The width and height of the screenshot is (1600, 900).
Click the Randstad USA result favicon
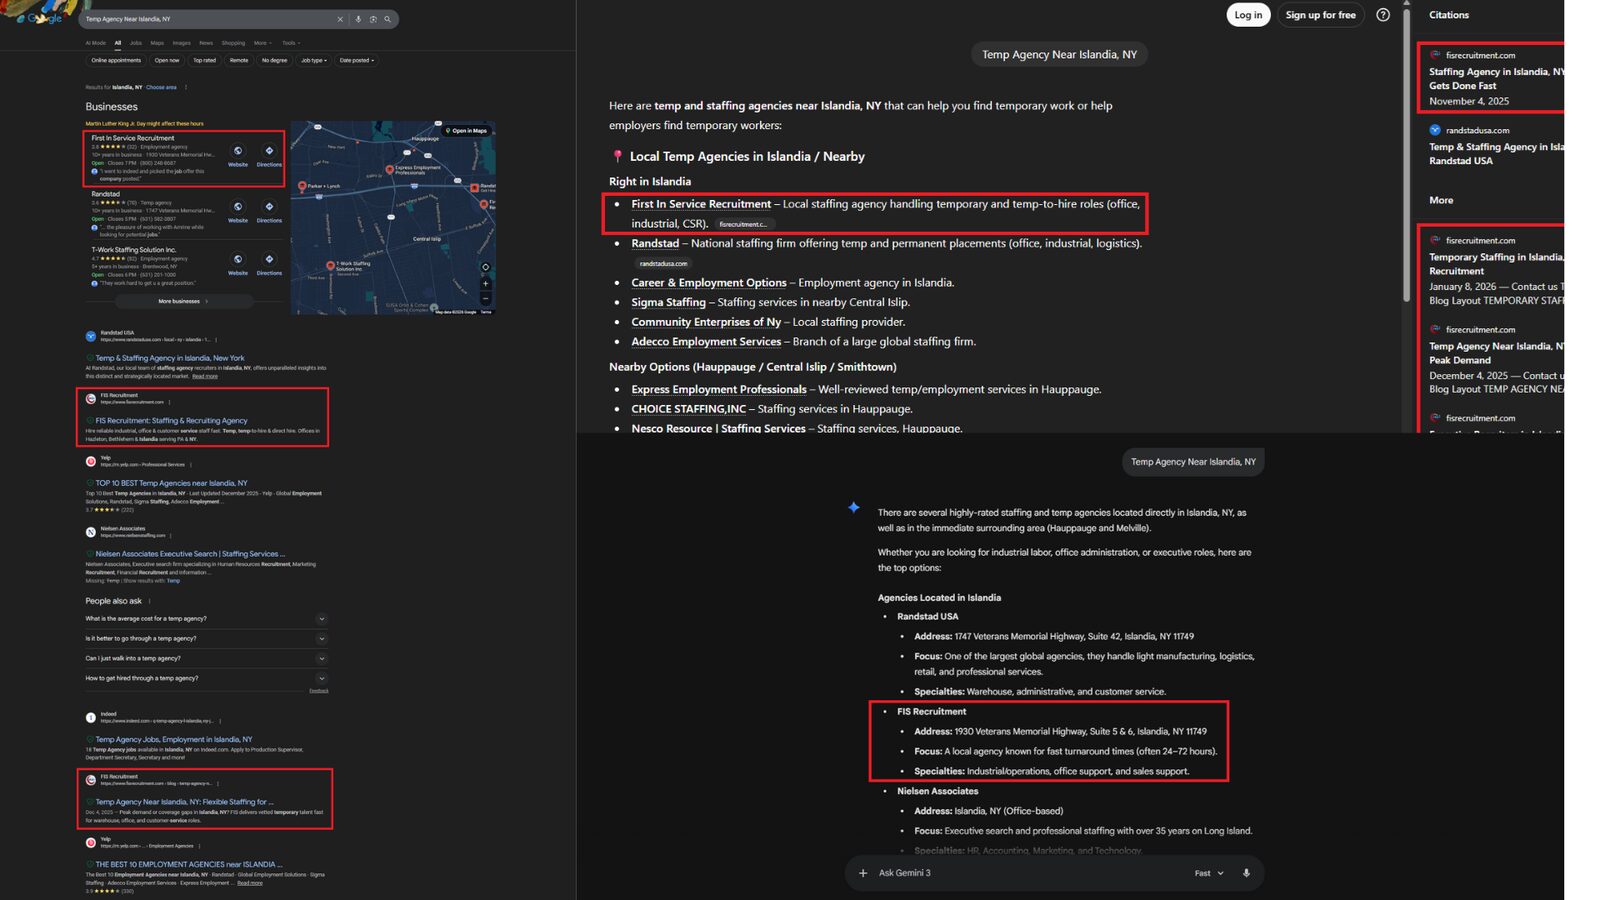pyautogui.click(x=91, y=336)
